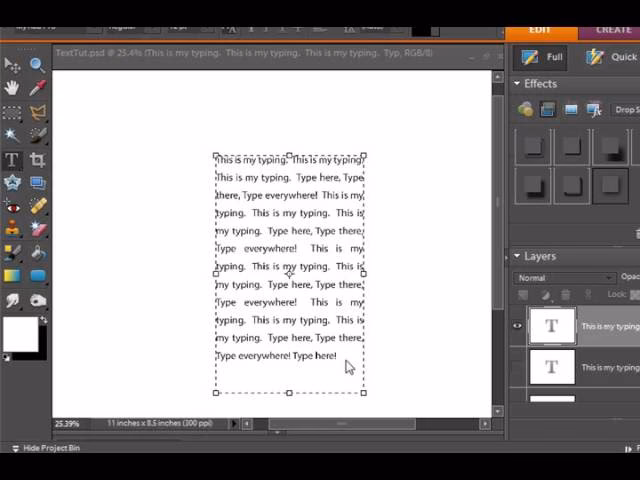Choose the Crop tool
The image size is (640, 480).
(x=37, y=160)
